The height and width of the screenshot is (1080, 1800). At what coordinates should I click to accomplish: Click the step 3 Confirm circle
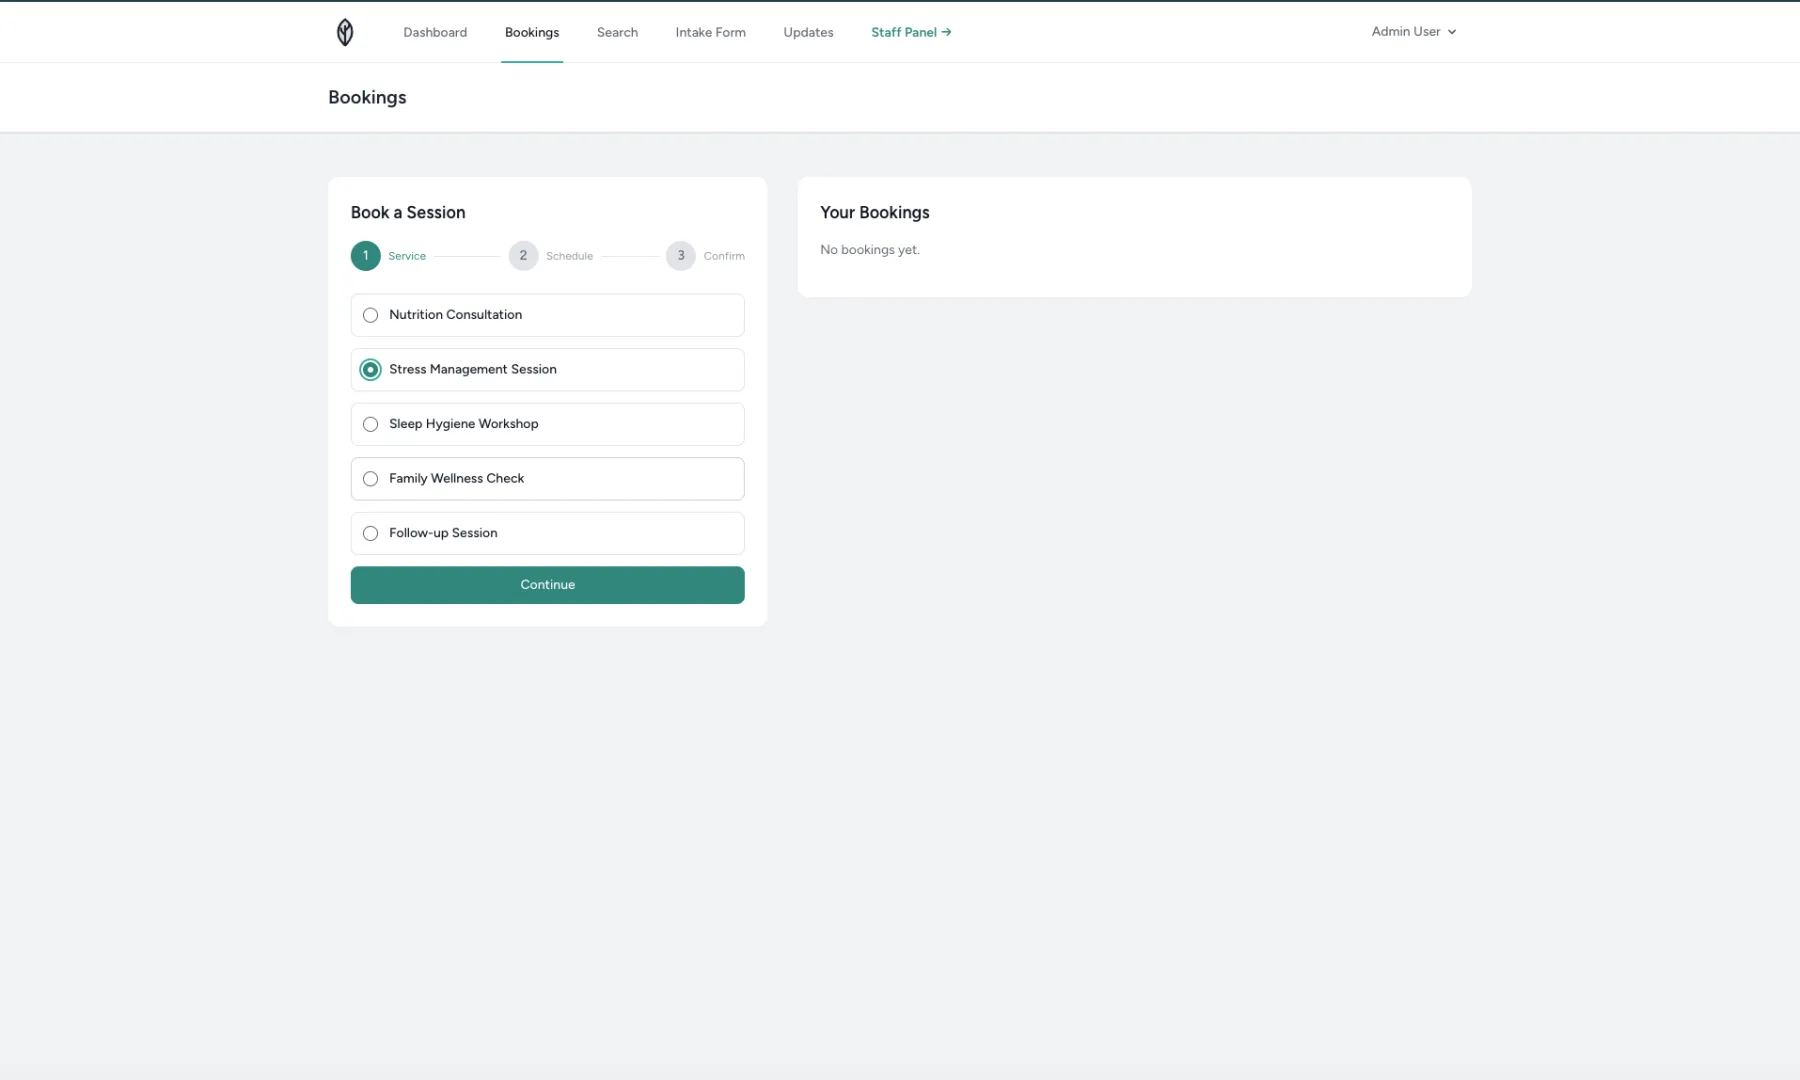click(681, 256)
